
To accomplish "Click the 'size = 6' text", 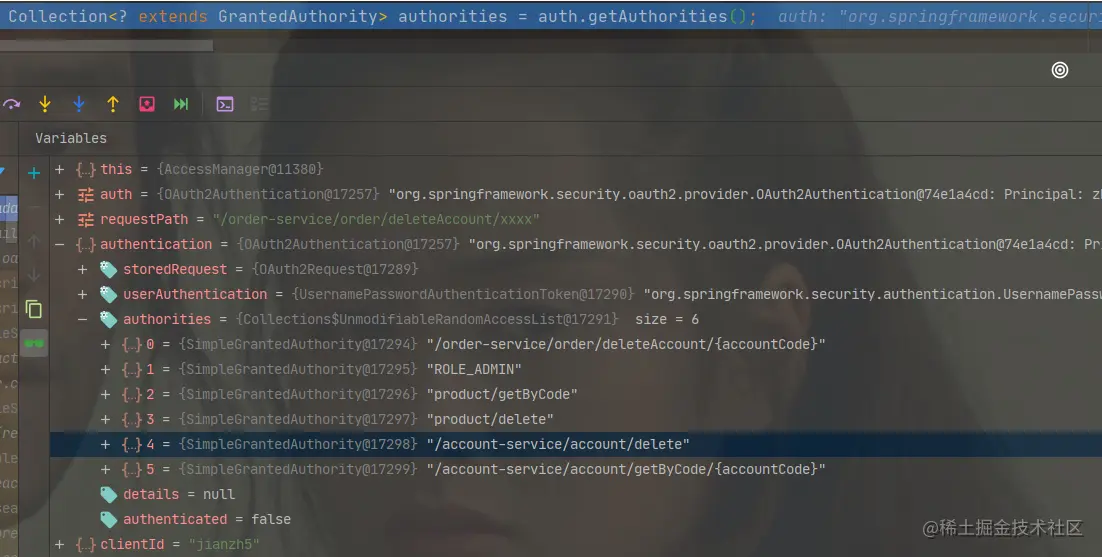I will (x=667, y=320).
